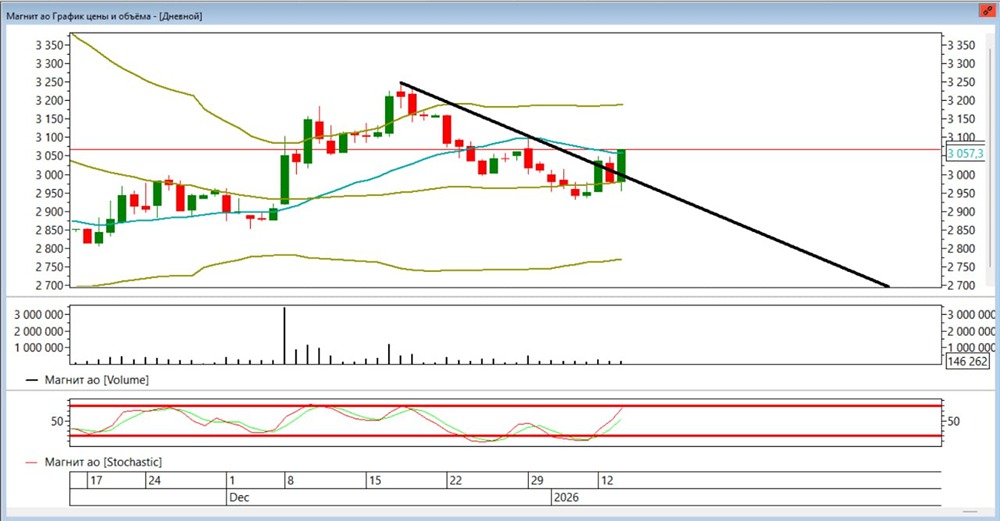Click 3 350 on left price axis
Screen dimensions: 1000x521
49,45
